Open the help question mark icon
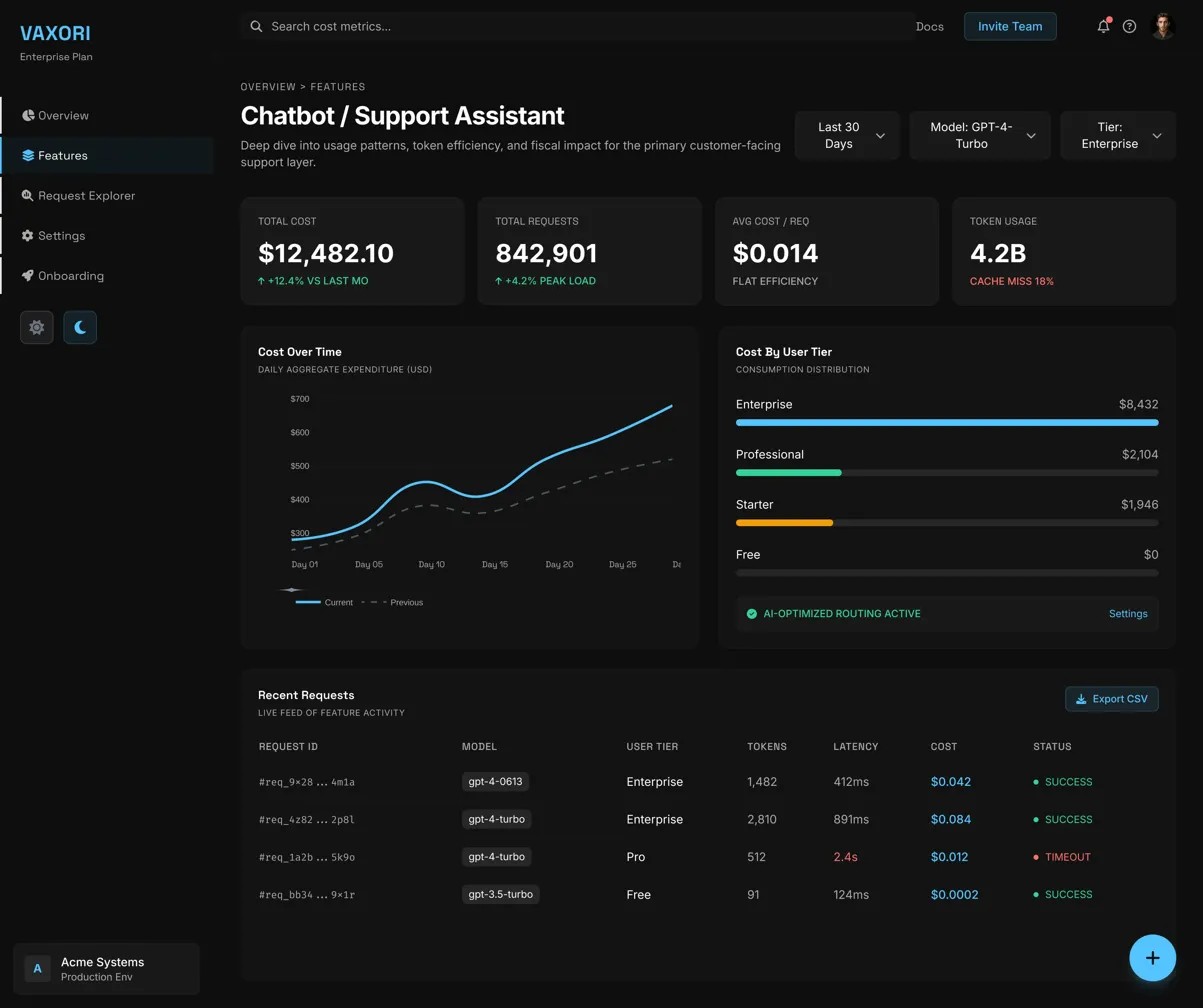The height and width of the screenshot is (1008, 1203). (x=1129, y=27)
